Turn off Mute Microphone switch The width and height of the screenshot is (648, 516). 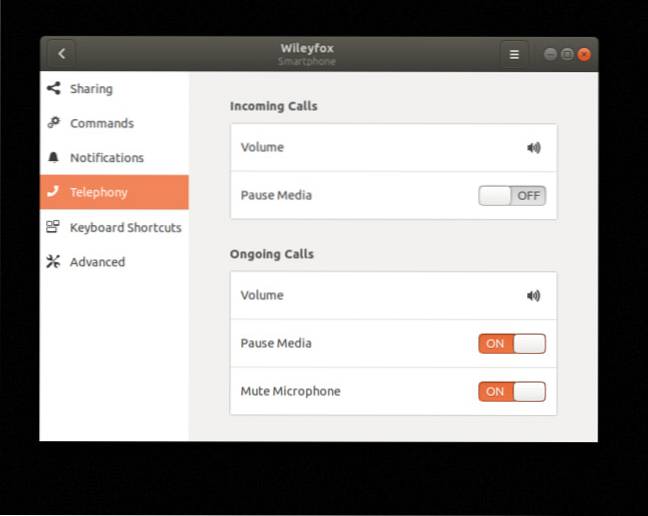tap(512, 392)
